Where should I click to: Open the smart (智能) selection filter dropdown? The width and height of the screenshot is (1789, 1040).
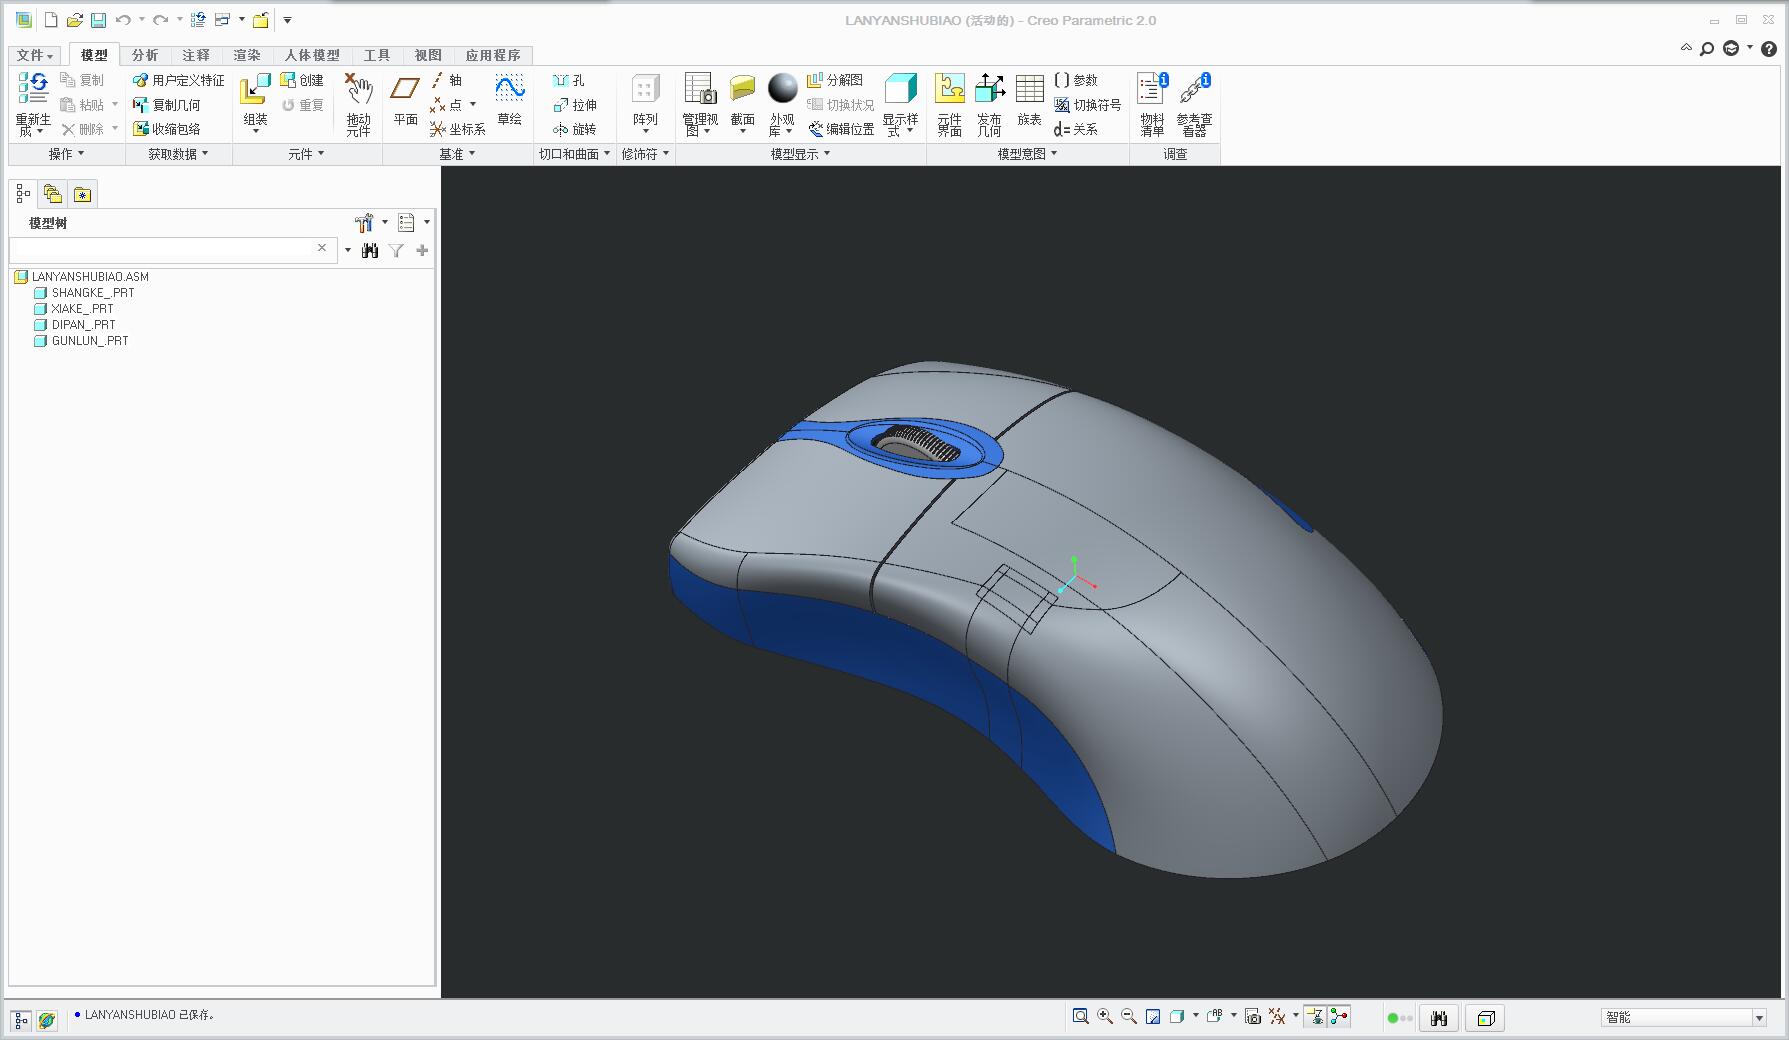pyautogui.click(x=1684, y=1017)
